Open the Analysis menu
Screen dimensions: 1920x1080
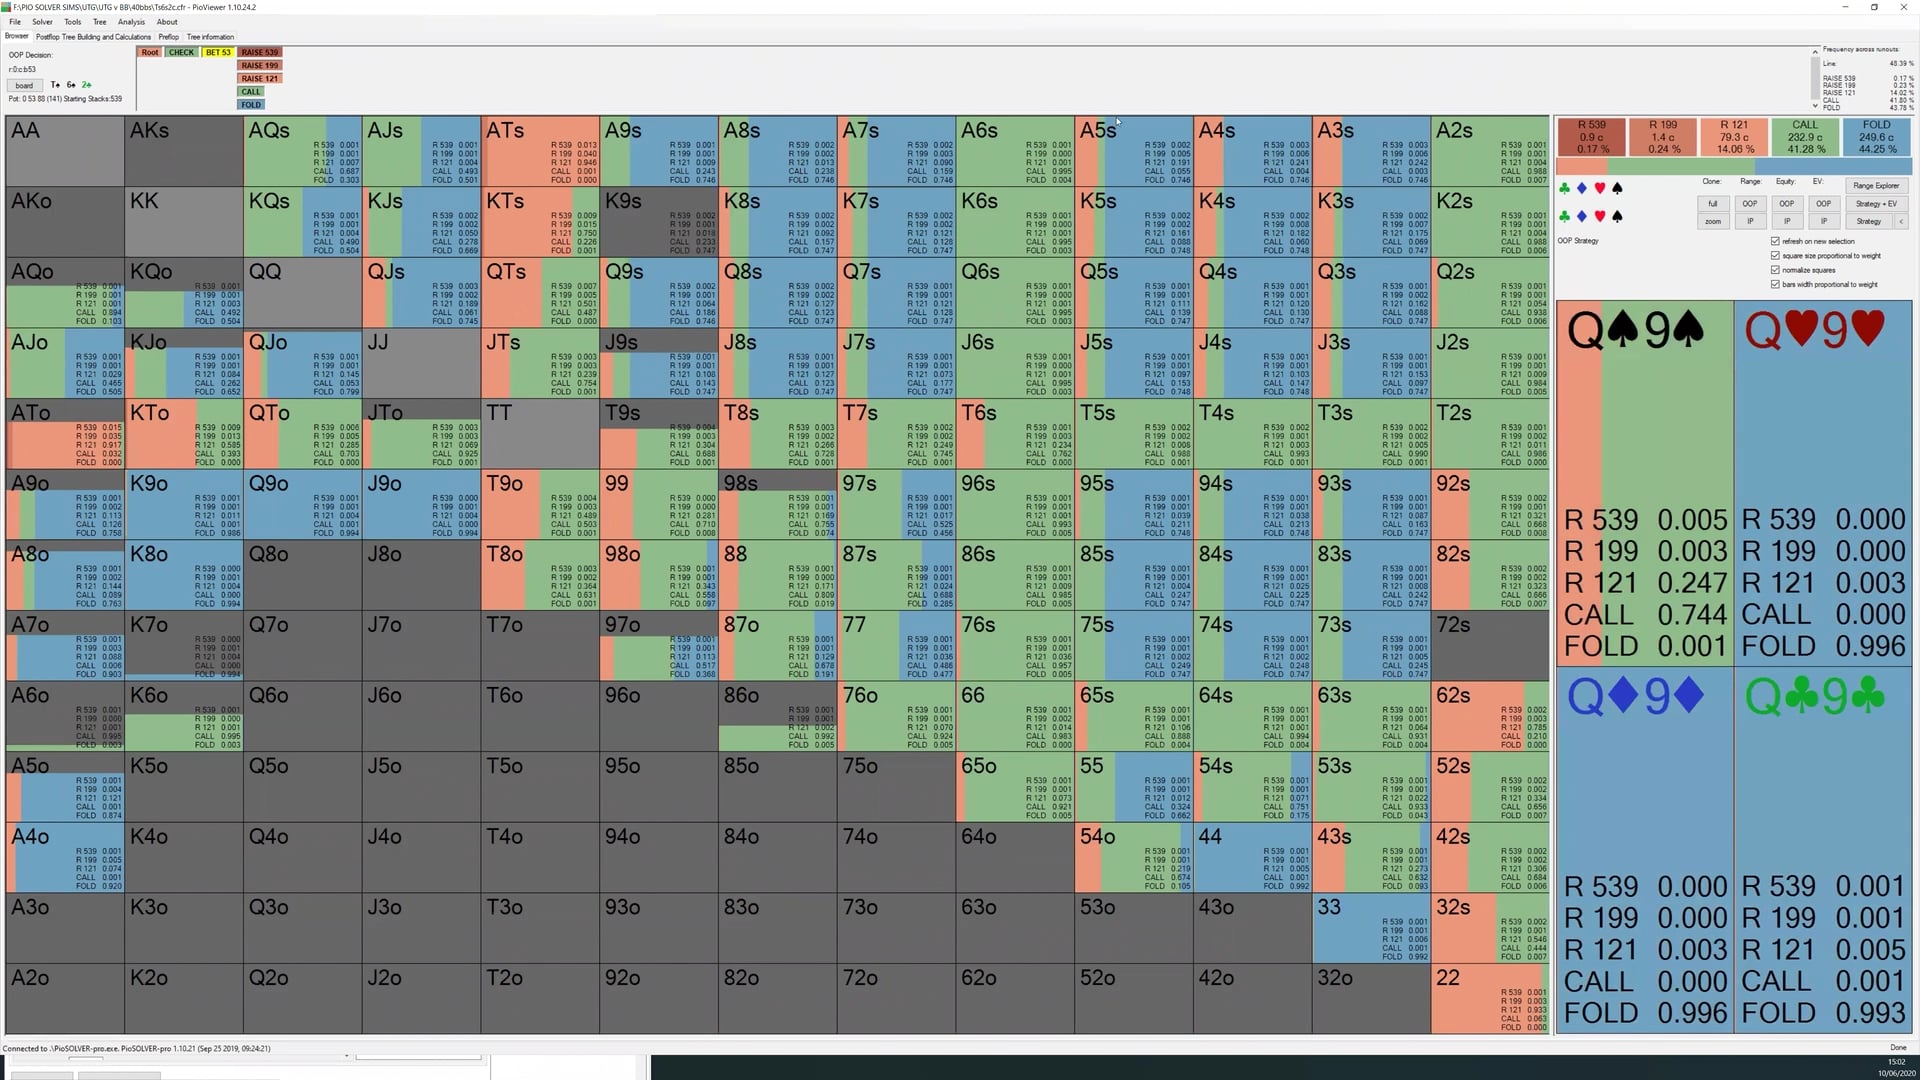click(131, 22)
